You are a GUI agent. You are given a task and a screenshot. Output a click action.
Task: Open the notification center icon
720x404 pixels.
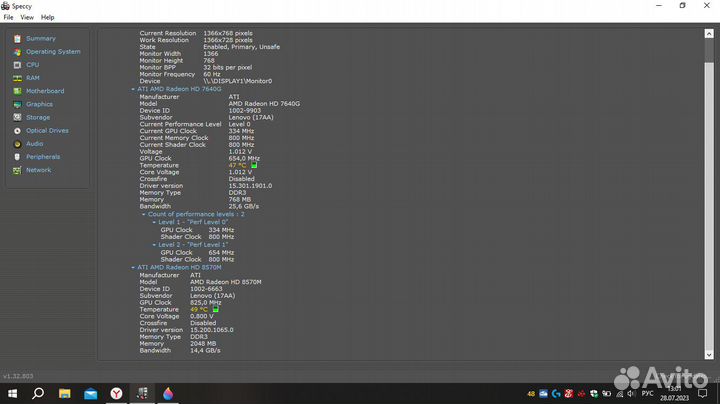[703, 393]
